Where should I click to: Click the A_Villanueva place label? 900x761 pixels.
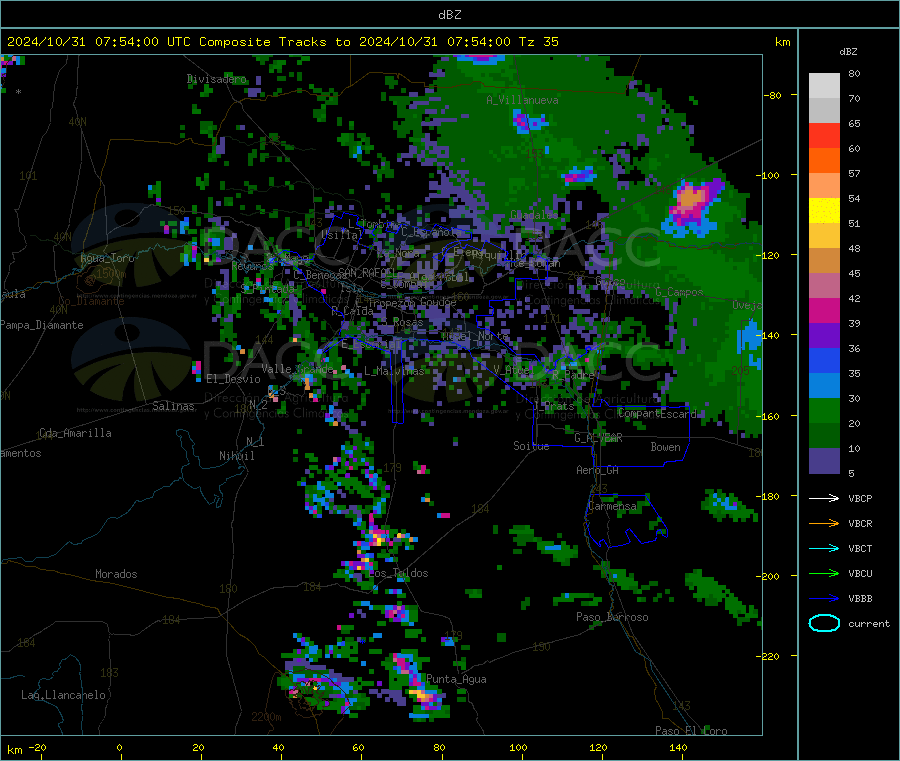click(x=522, y=100)
